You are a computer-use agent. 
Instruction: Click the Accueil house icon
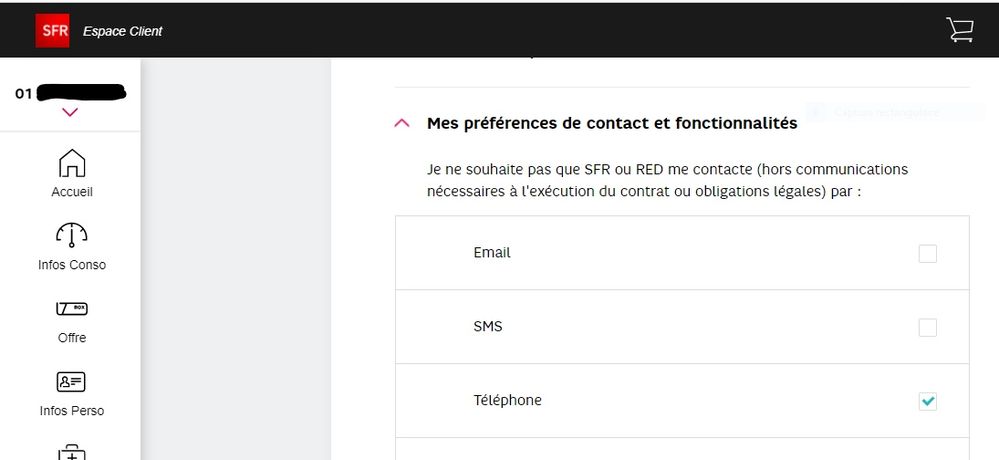click(x=71, y=164)
